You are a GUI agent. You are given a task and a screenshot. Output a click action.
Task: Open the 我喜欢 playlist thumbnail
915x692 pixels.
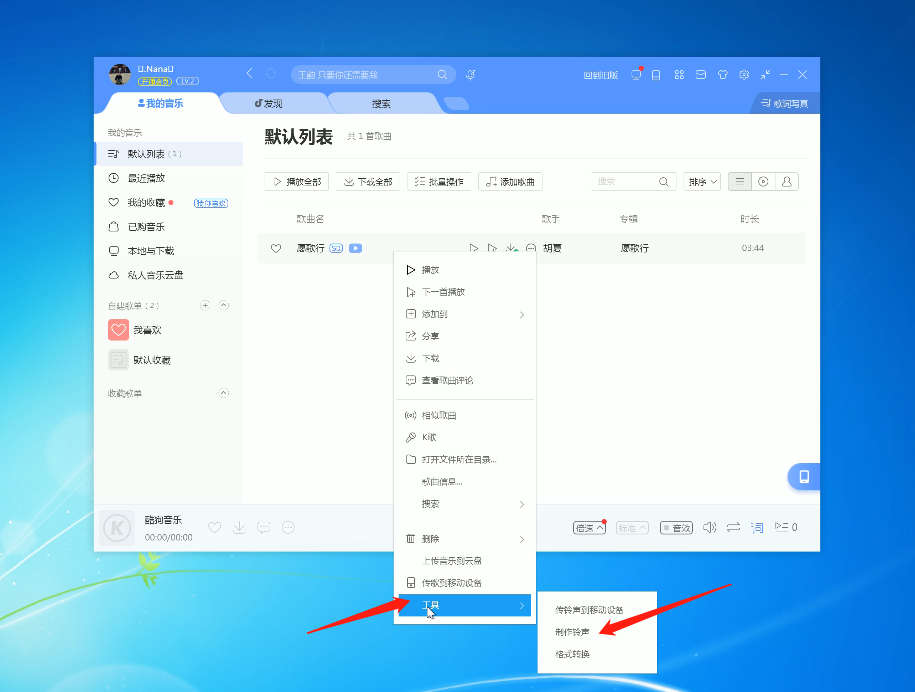click(x=118, y=330)
